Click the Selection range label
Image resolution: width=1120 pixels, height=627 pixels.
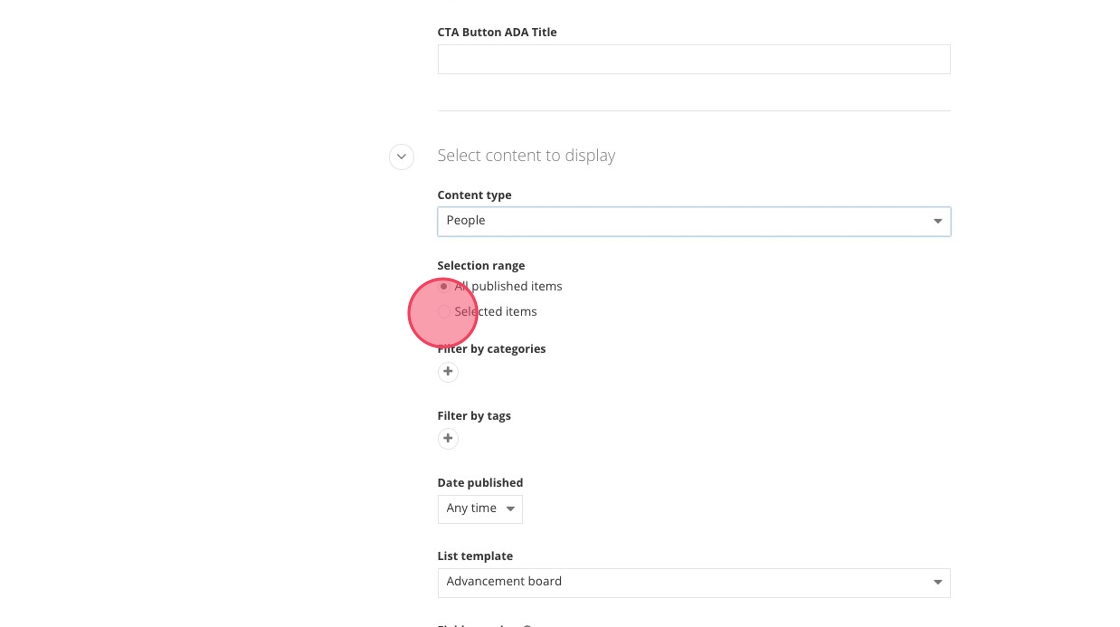click(x=481, y=266)
